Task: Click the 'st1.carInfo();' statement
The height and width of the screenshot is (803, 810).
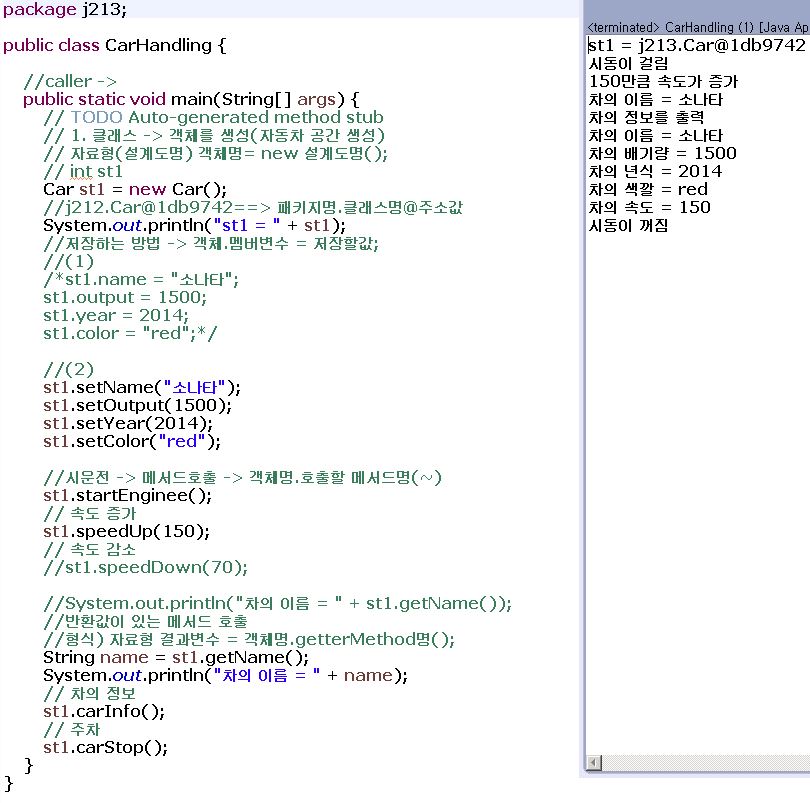Action: coord(104,712)
